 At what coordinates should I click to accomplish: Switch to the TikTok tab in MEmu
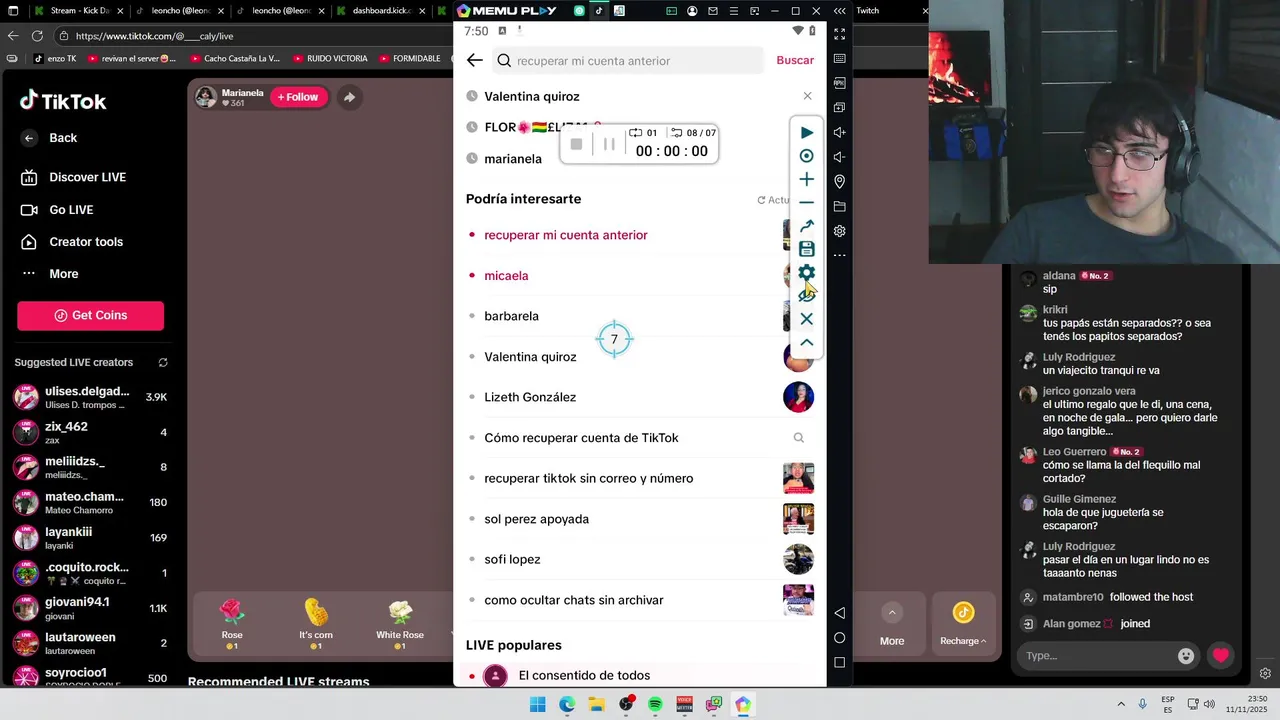click(x=599, y=11)
